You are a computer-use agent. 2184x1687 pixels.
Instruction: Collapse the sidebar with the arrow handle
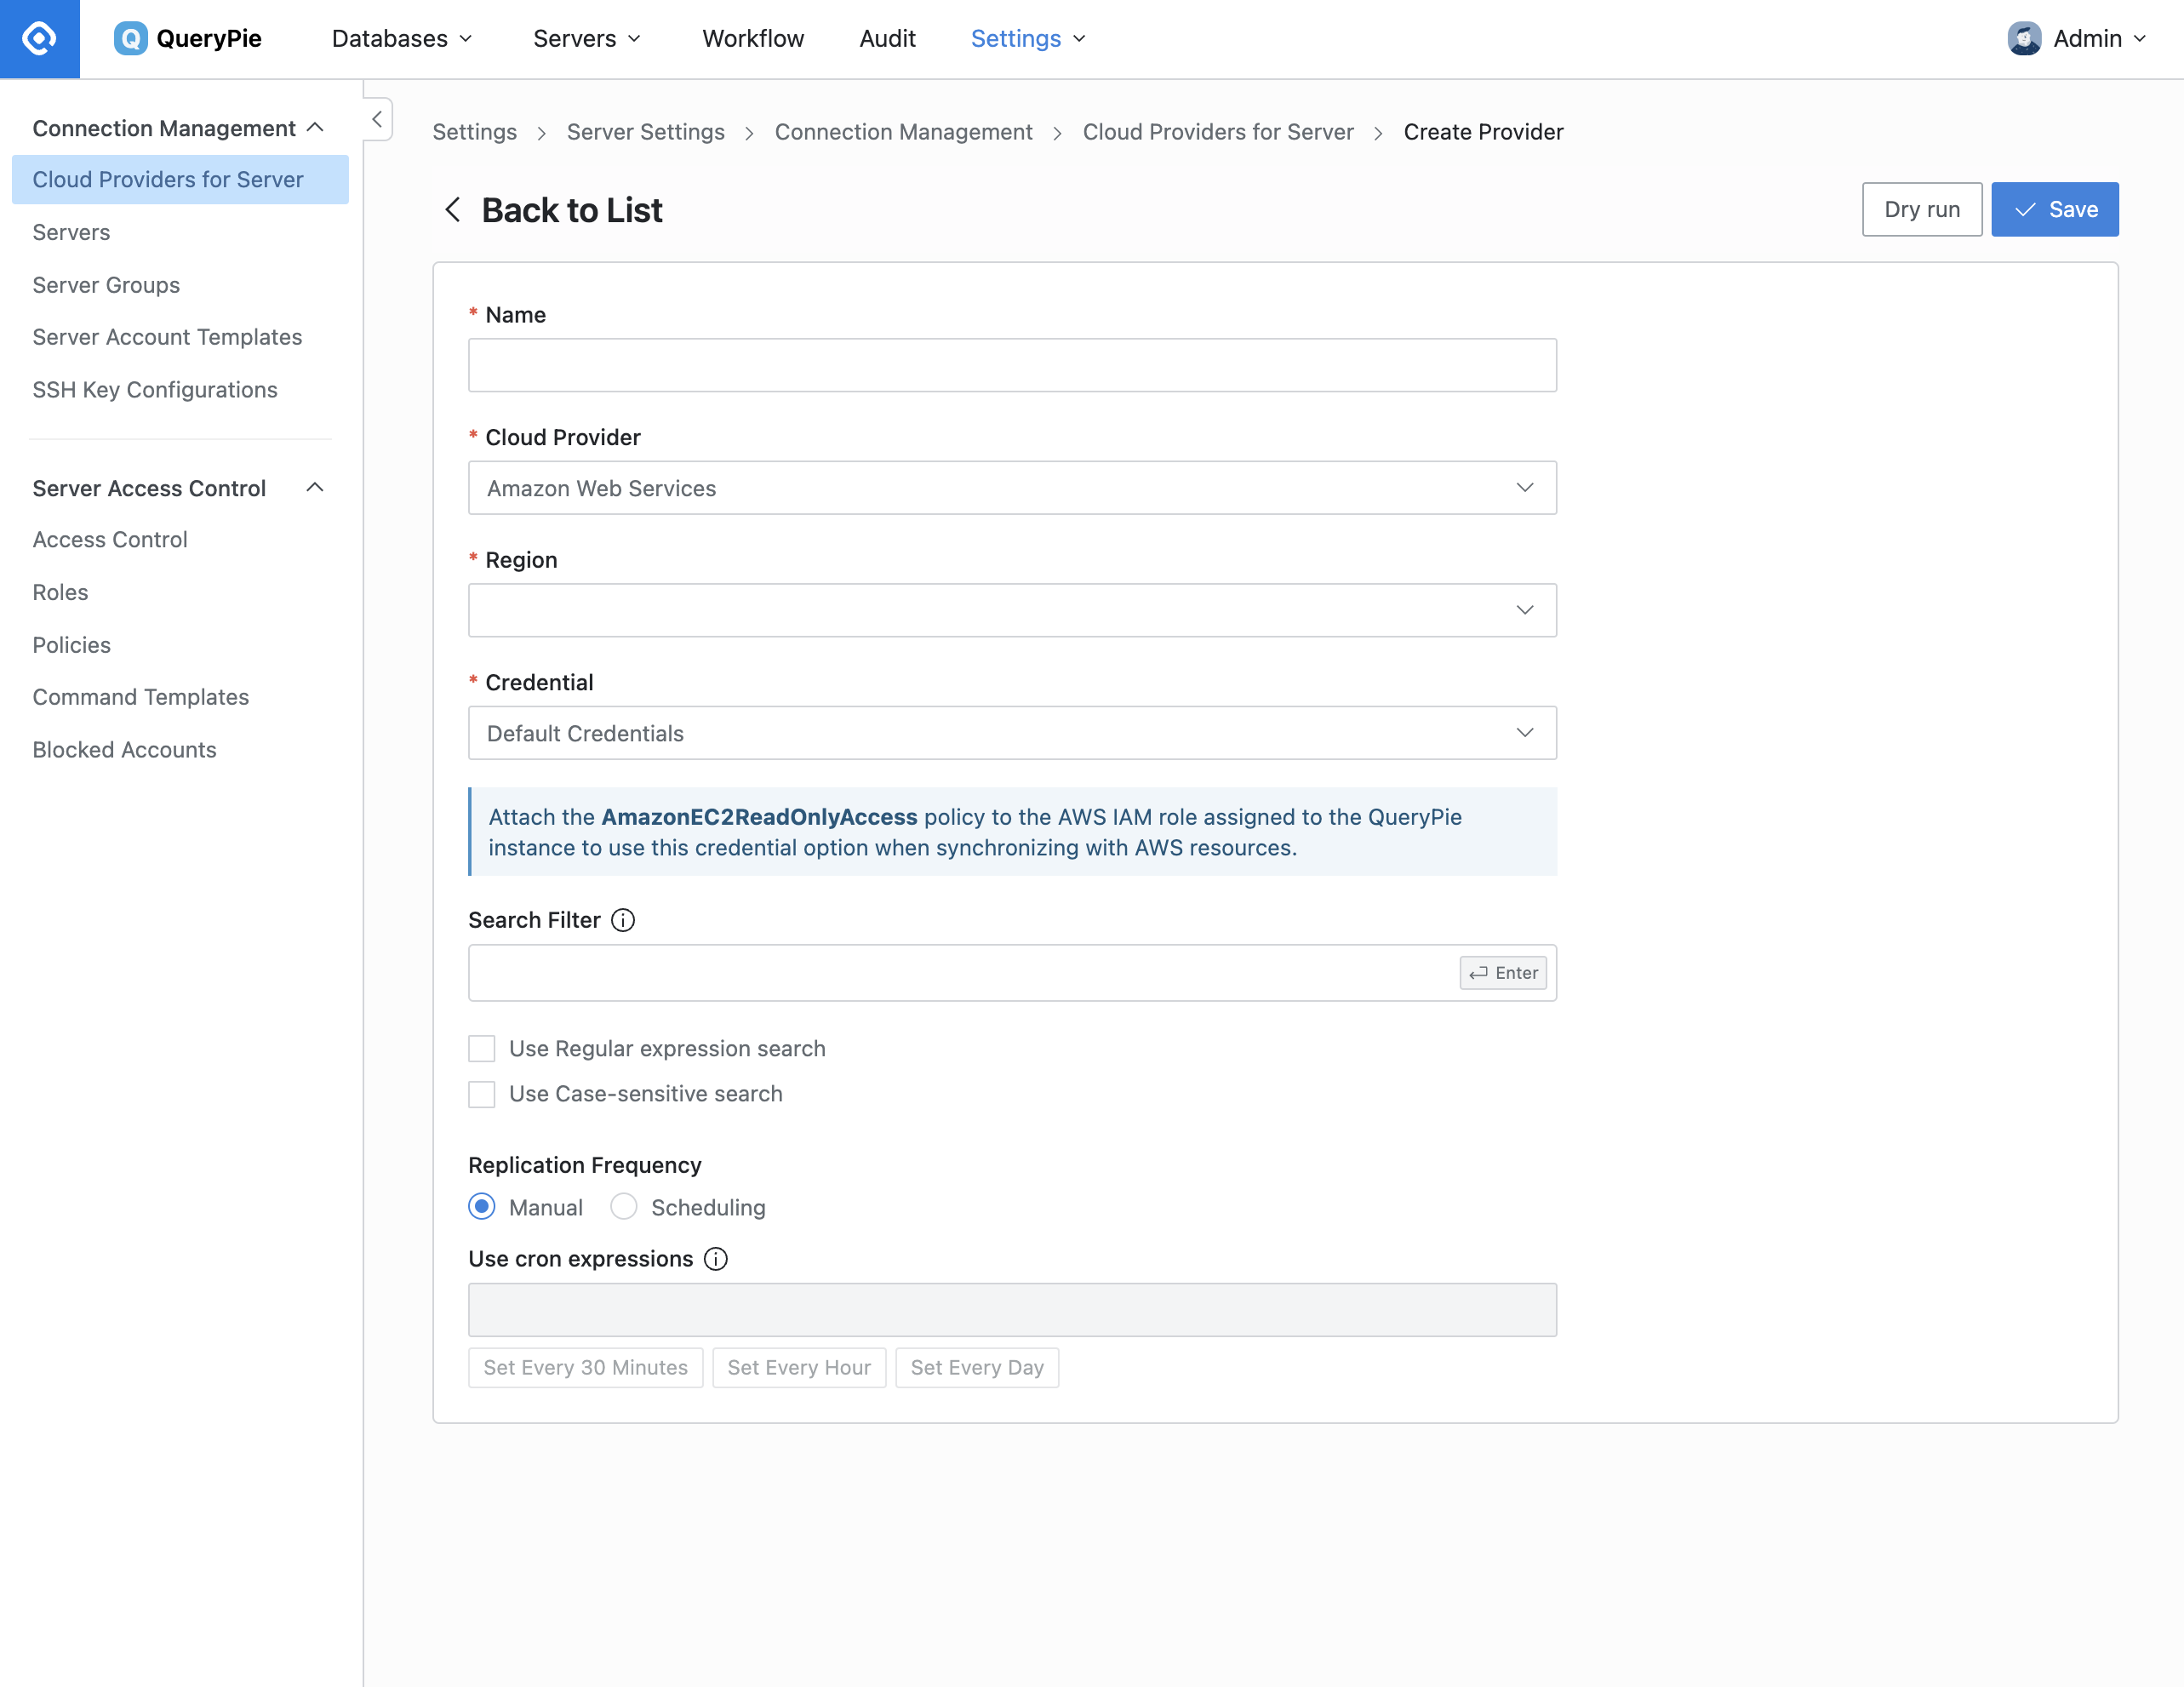pos(377,119)
